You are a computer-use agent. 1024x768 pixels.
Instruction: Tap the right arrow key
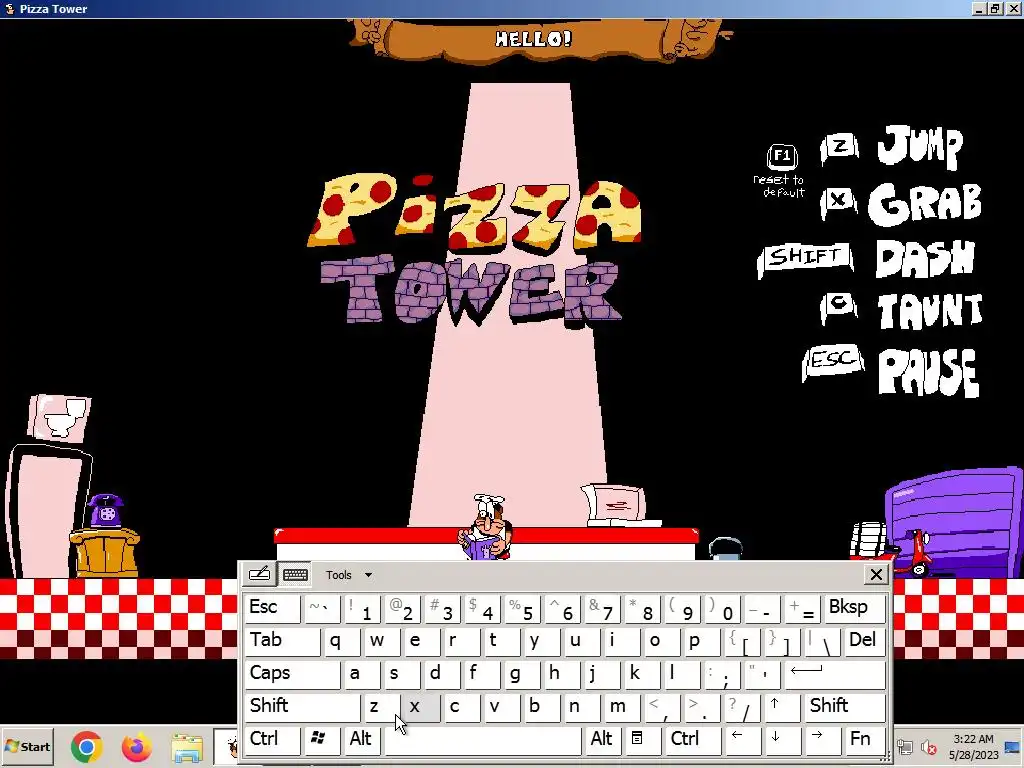pos(822,740)
